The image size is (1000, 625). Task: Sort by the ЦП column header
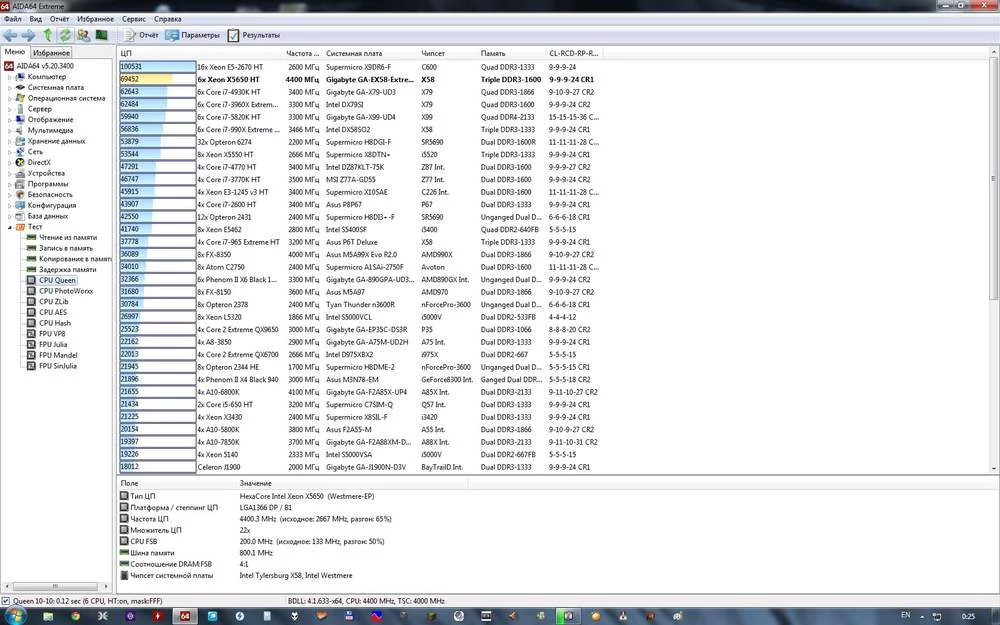200,54
